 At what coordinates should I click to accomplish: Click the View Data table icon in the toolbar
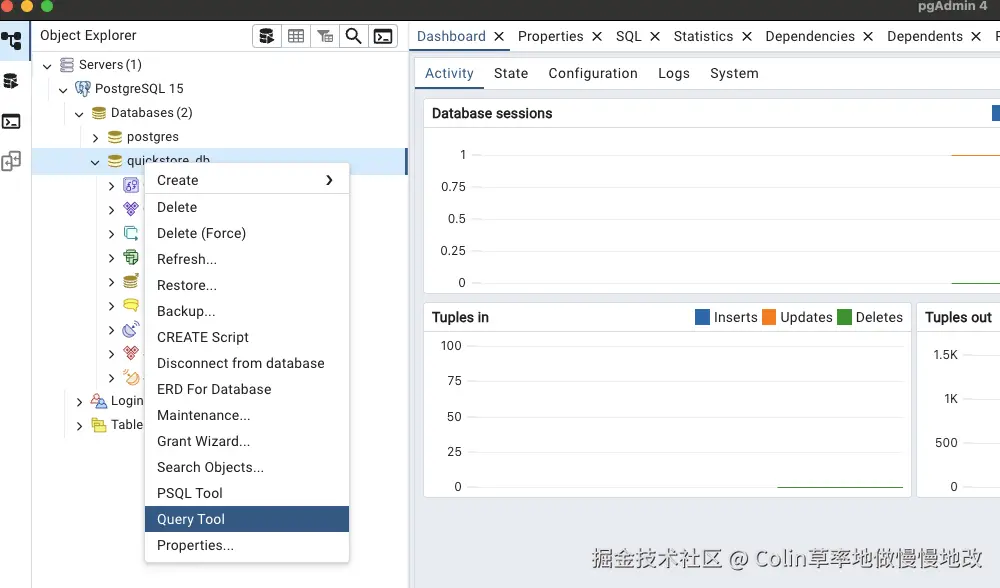[x=296, y=36]
